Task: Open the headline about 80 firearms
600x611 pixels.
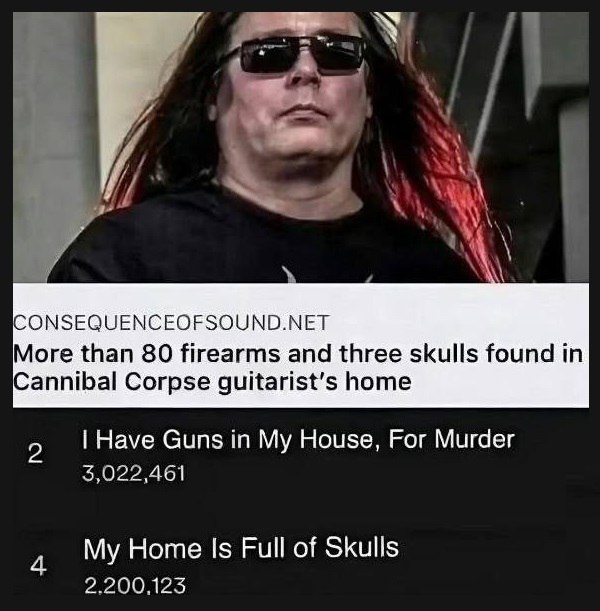Action: (298, 367)
